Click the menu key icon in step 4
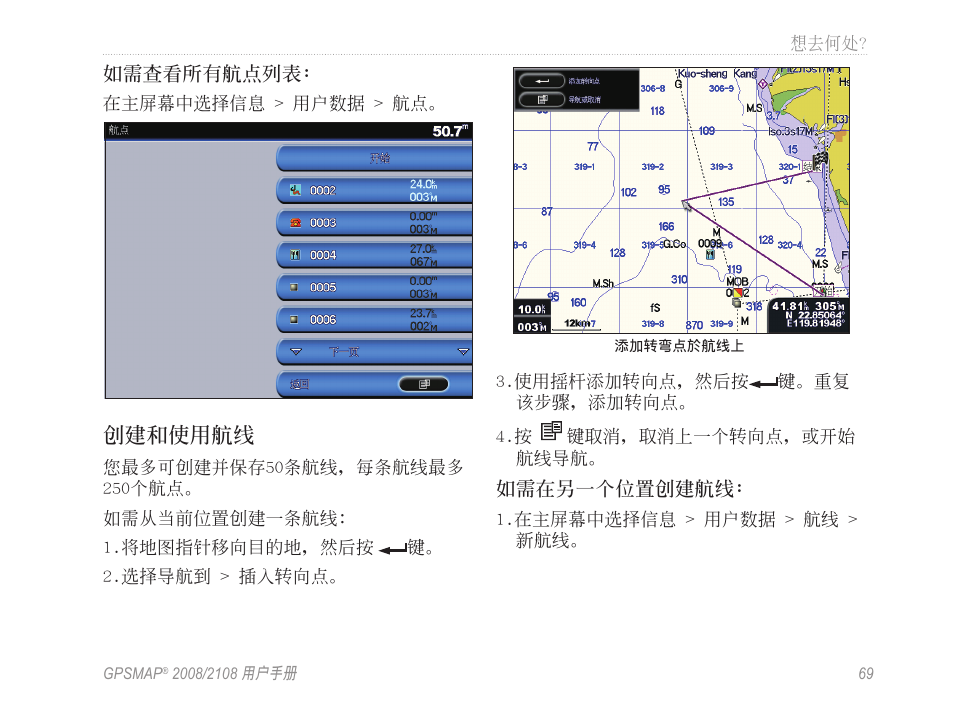Image resolution: width=954 pixels, height=727 pixels. (x=551, y=431)
